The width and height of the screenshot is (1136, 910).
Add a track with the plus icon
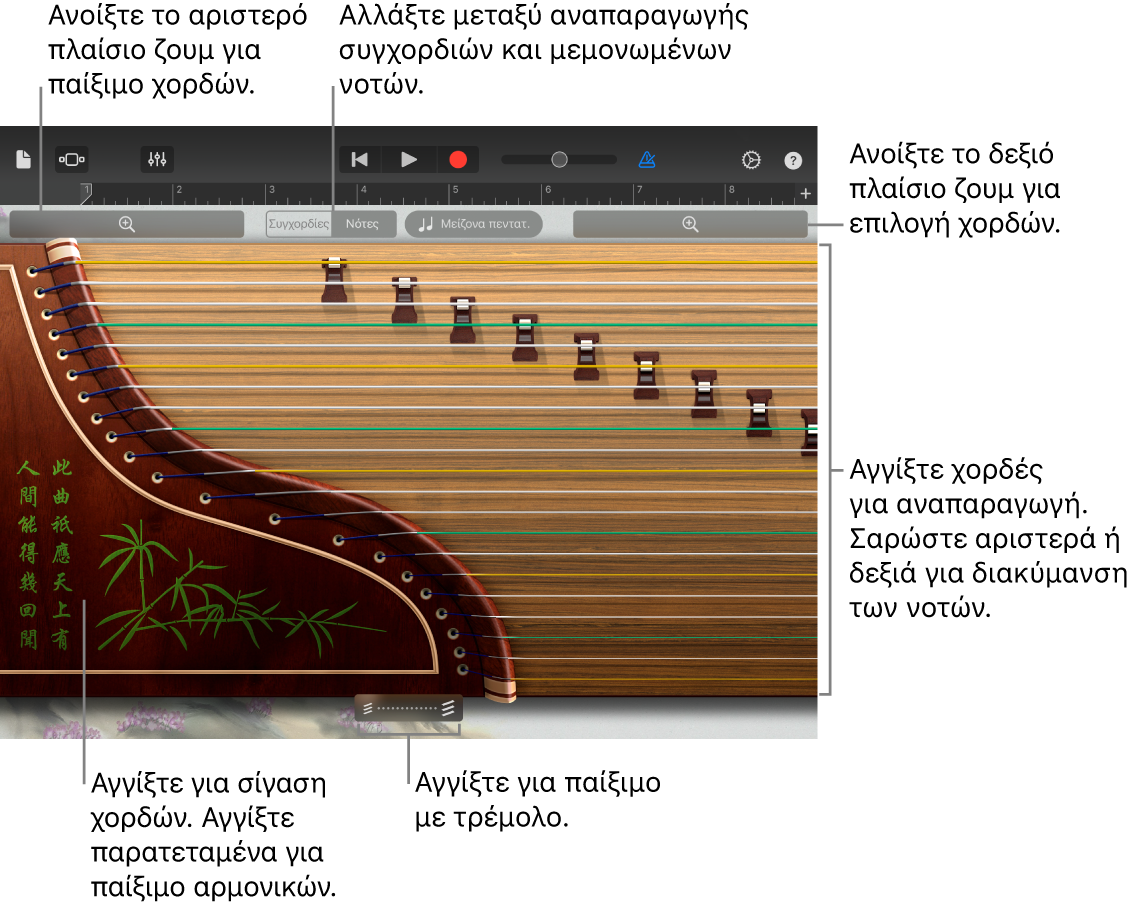pos(805,193)
